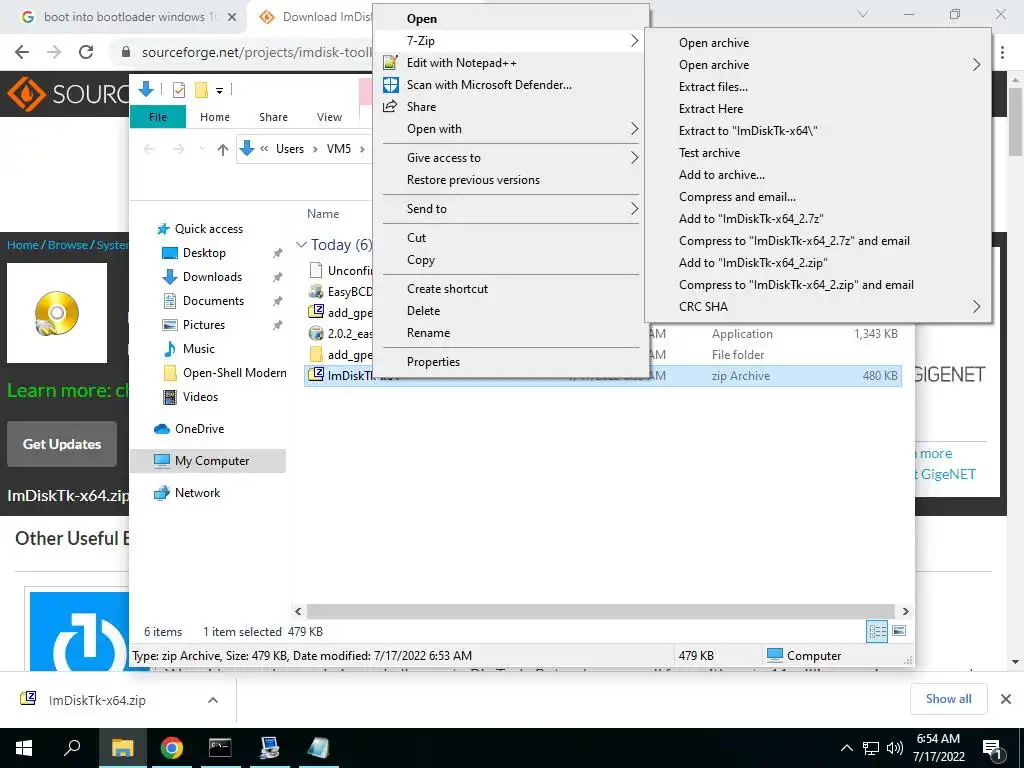Click the Downloads arrow icon in sidebar

pos(169,277)
